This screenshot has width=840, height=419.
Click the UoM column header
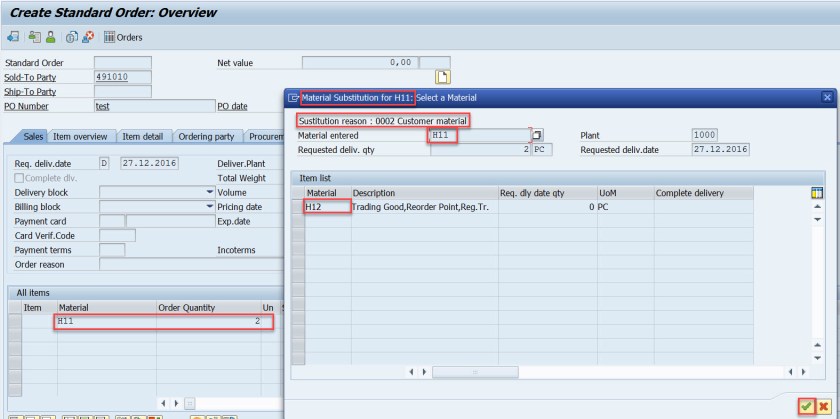coord(626,193)
